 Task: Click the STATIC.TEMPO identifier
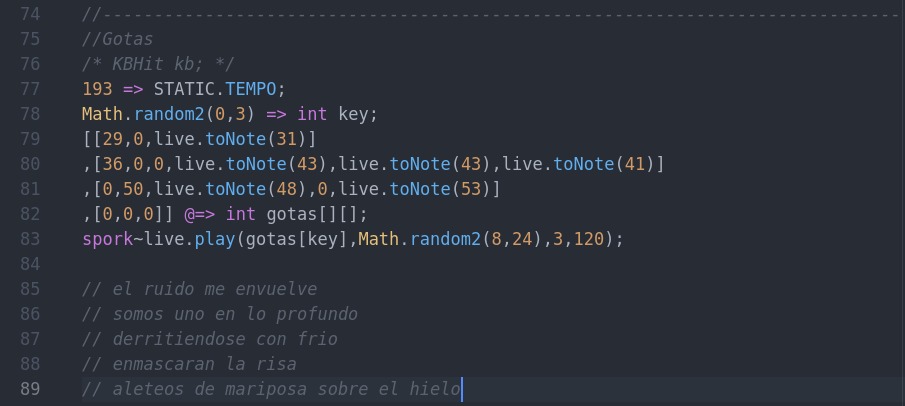[215, 89]
